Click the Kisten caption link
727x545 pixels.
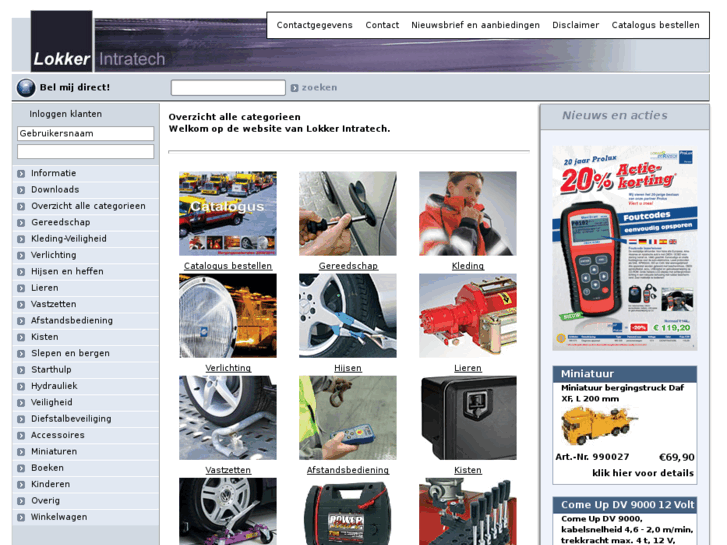pos(468,470)
